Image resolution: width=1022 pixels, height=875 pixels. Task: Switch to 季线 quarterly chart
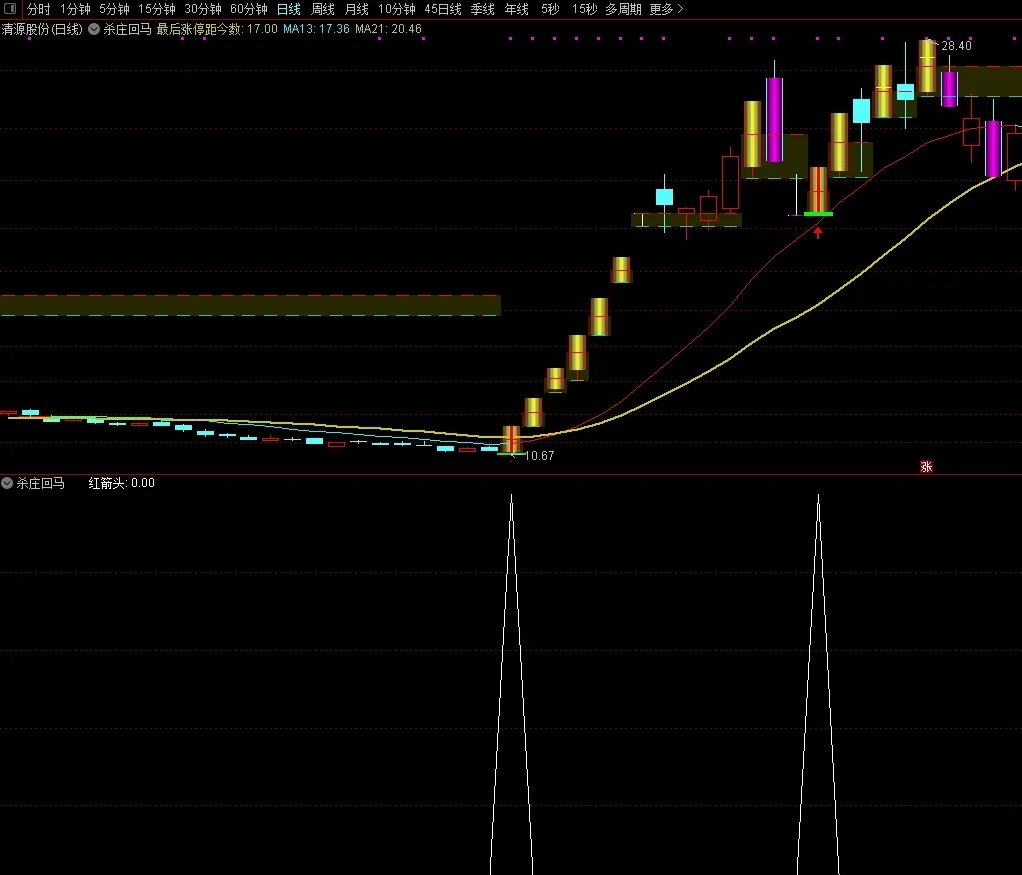click(x=482, y=9)
